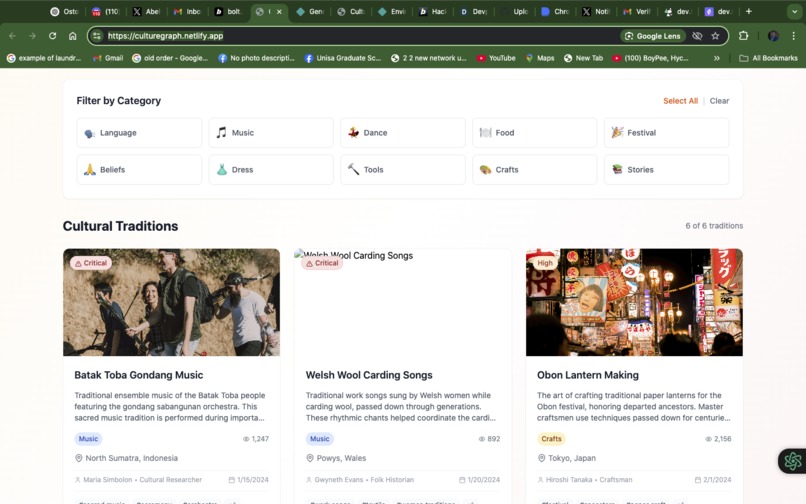Open the Gmail bookmark
Image resolution: width=806 pixels, height=504 pixels.
point(108,58)
